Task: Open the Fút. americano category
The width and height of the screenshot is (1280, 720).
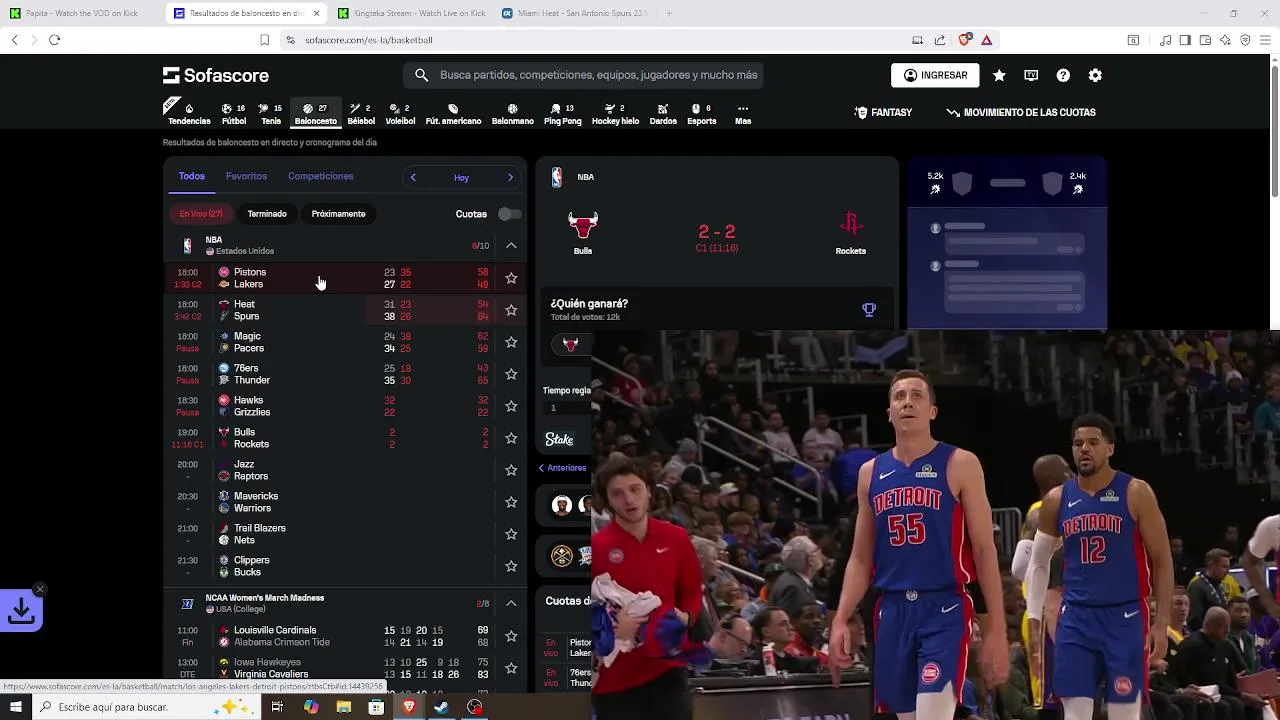Action: [453, 114]
